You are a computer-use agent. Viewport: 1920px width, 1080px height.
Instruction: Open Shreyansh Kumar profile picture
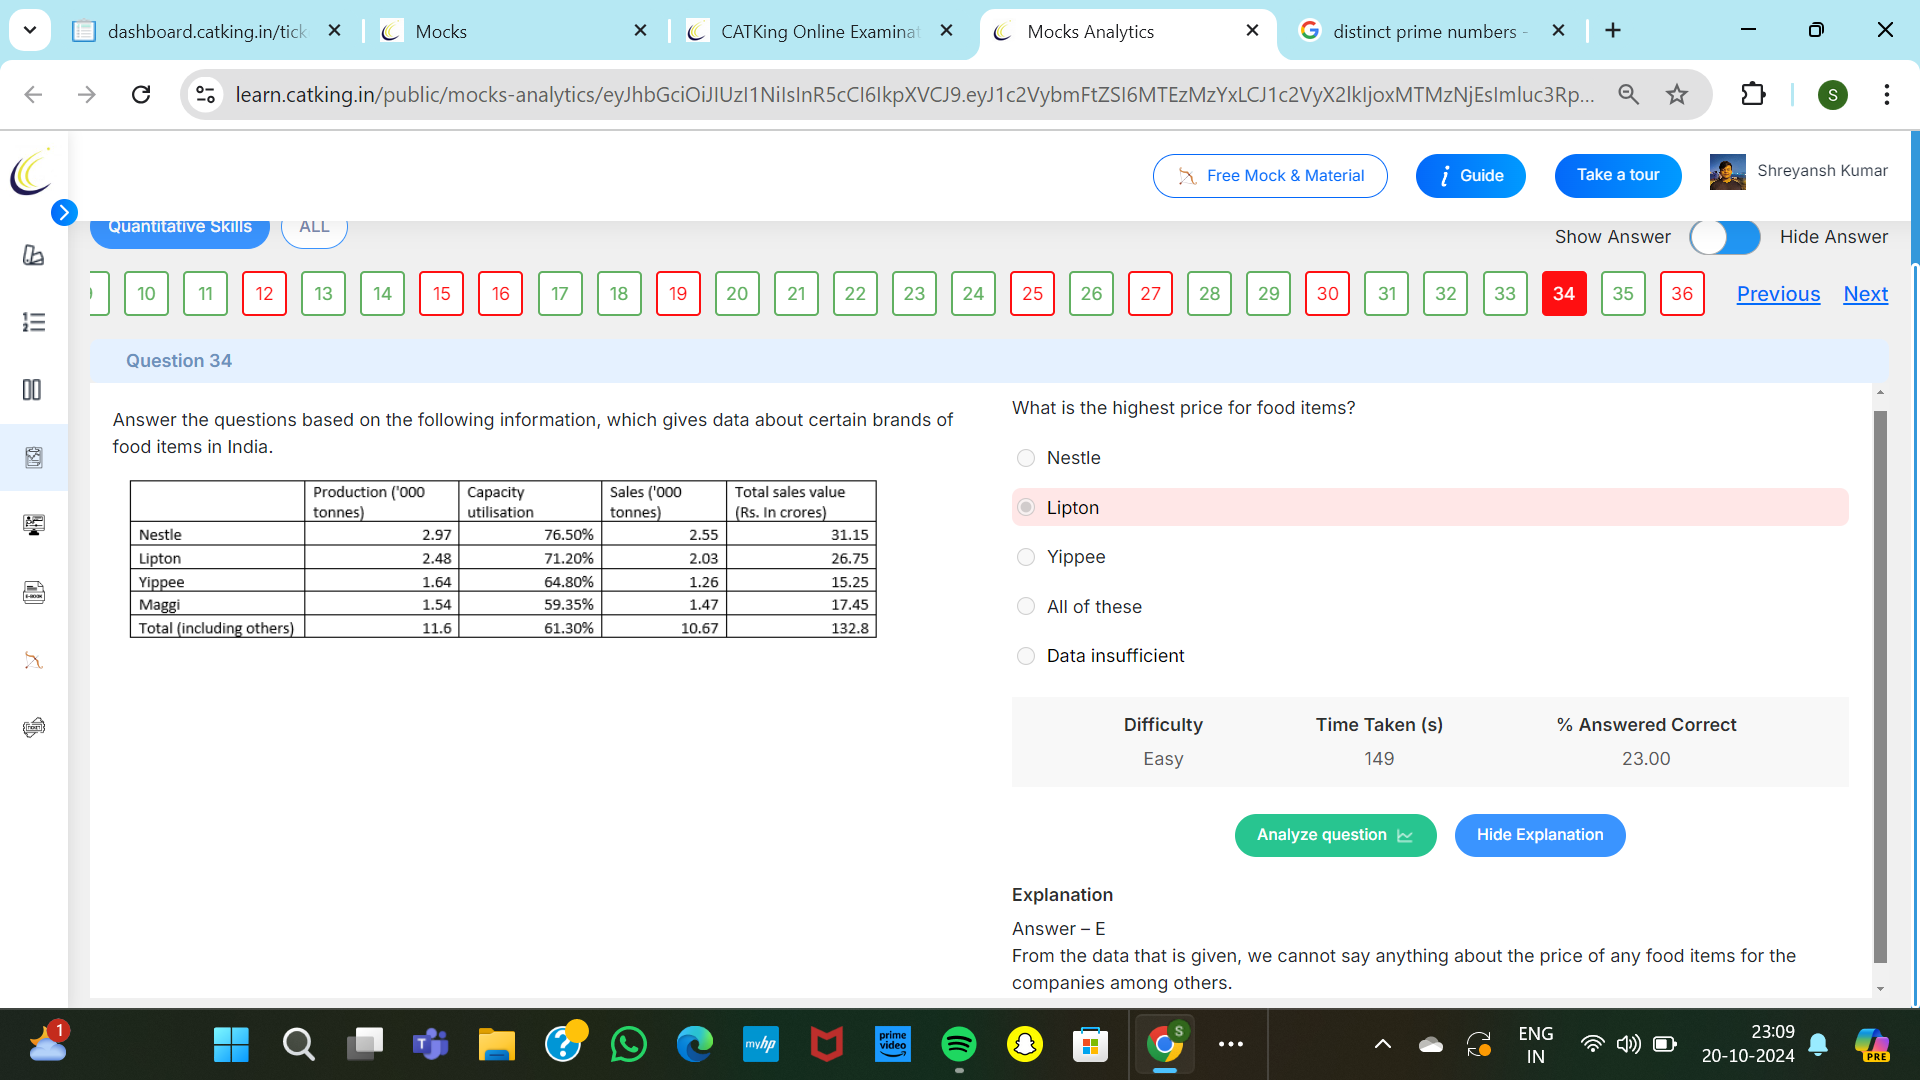(x=1727, y=172)
